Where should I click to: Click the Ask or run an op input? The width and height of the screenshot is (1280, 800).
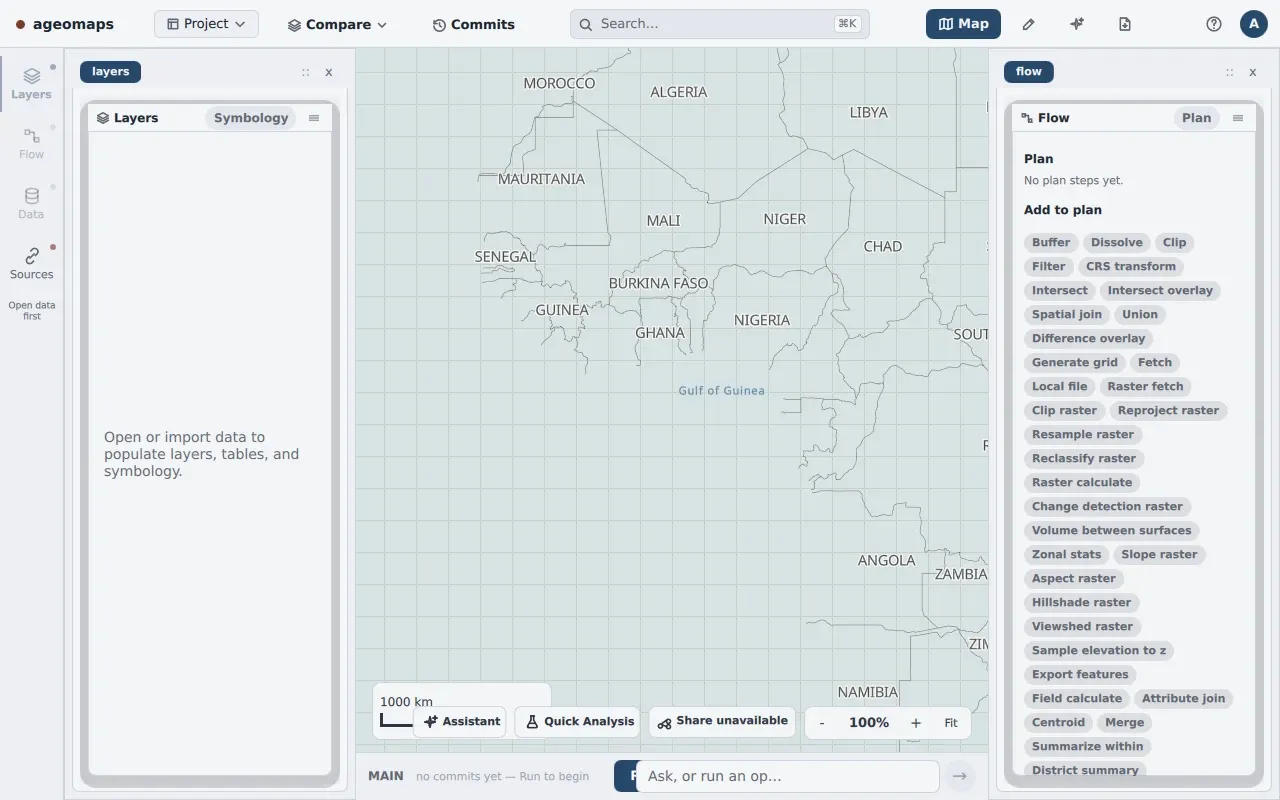click(788, 776)
